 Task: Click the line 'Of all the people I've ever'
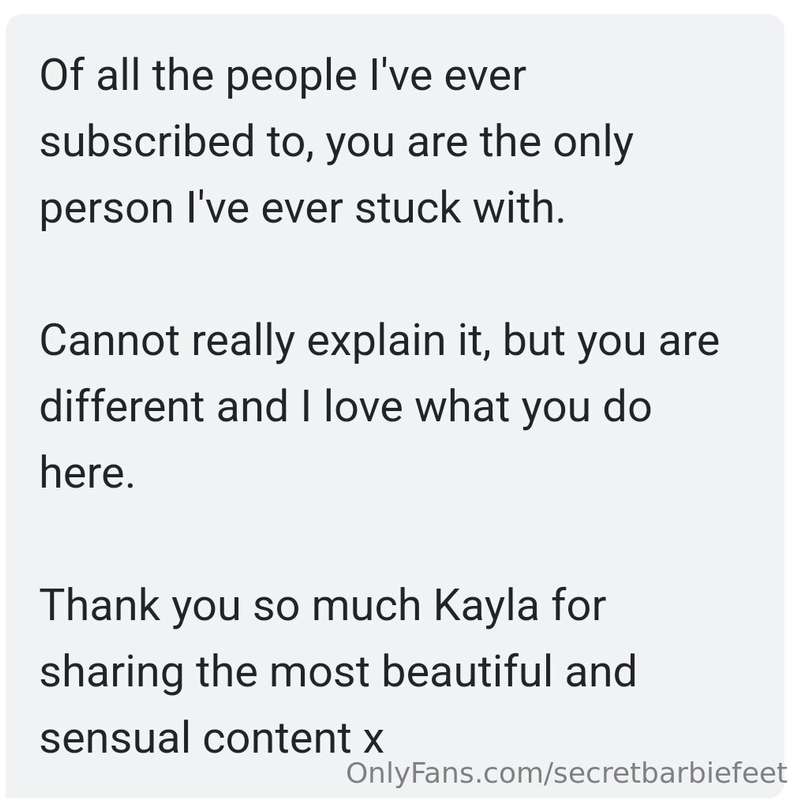coord(283,76)
